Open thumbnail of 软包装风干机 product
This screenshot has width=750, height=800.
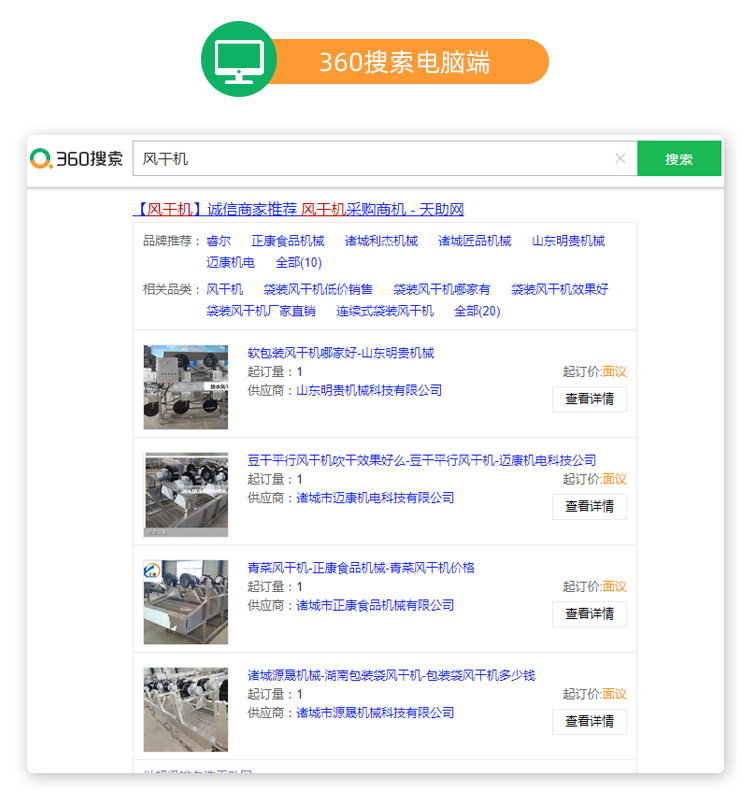coord(186,387)
